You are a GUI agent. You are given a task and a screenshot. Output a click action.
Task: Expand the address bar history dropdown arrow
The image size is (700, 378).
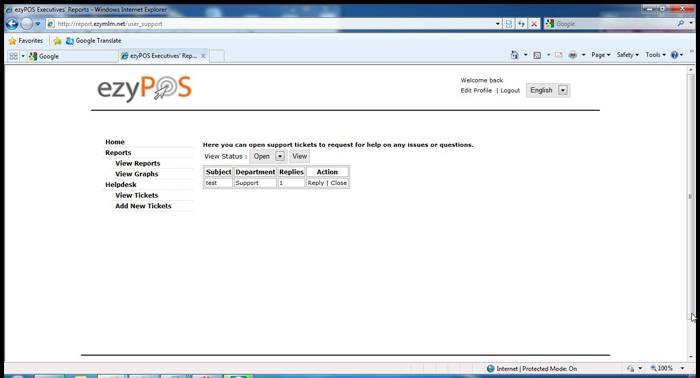tap(498, 24)
